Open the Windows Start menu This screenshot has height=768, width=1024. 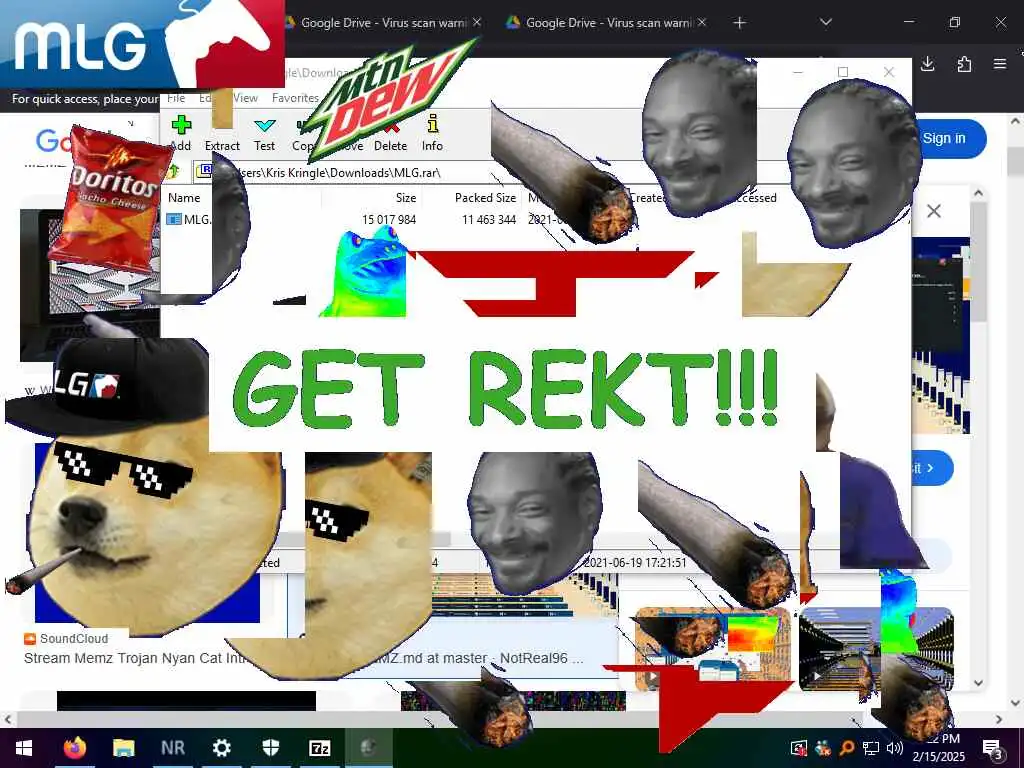pos(24,748)
